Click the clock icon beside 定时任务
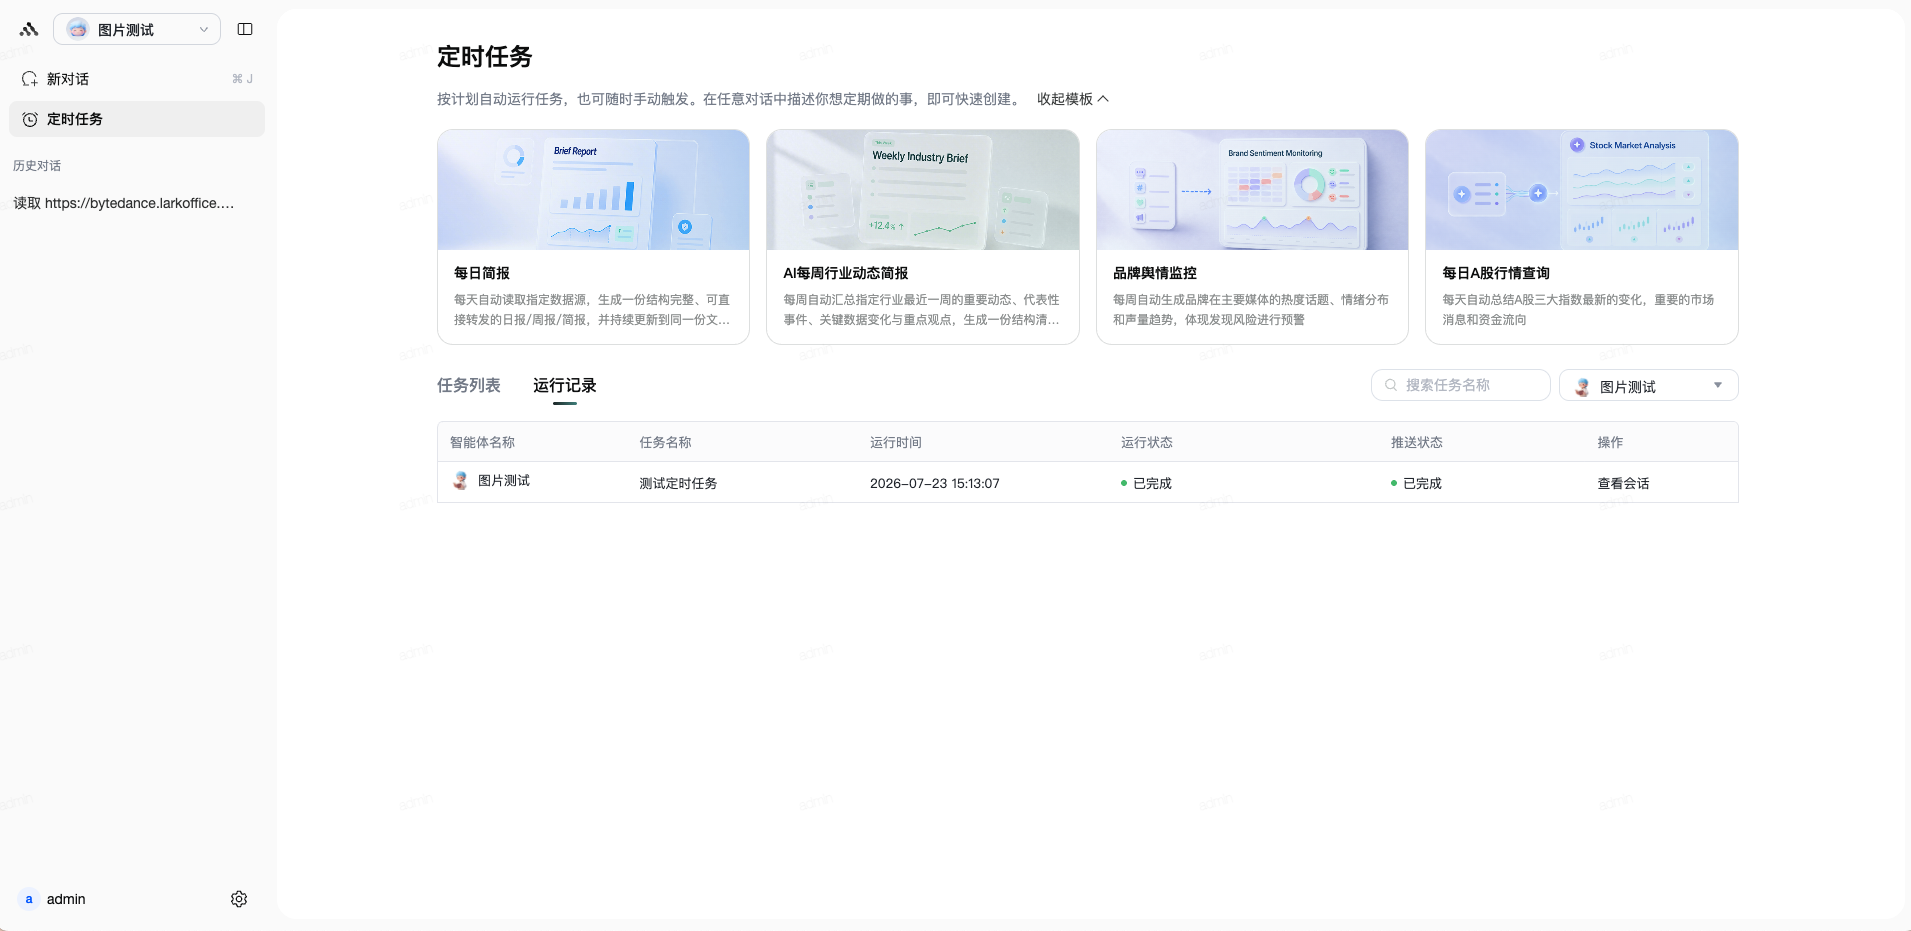1911x931 pixels. click(x=30, y=119)
